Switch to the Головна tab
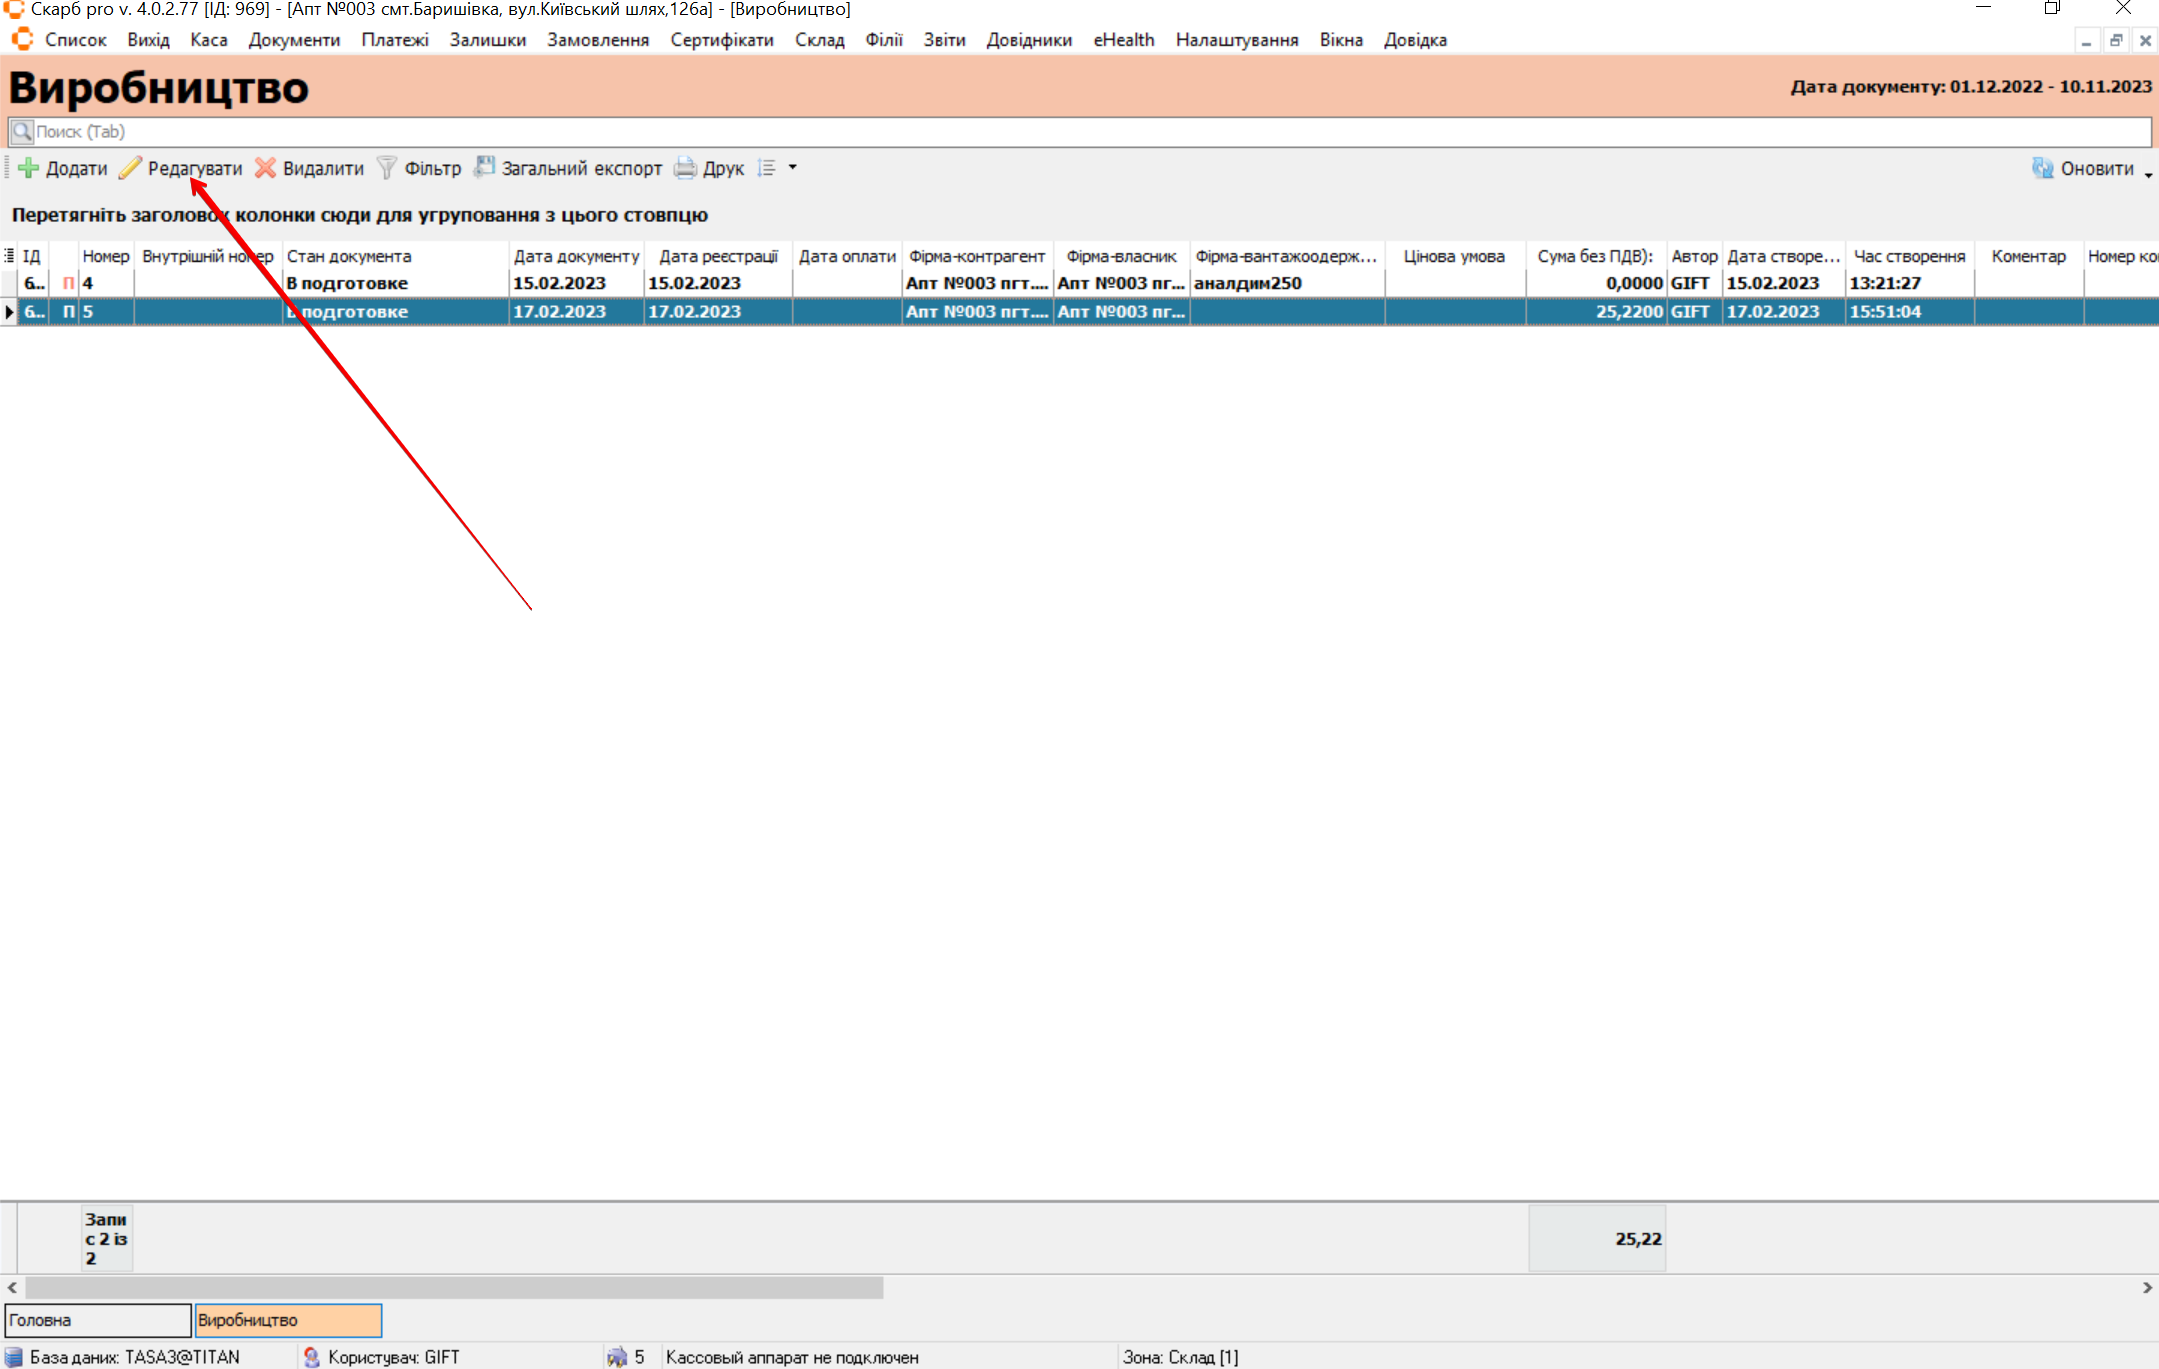 97,1320
